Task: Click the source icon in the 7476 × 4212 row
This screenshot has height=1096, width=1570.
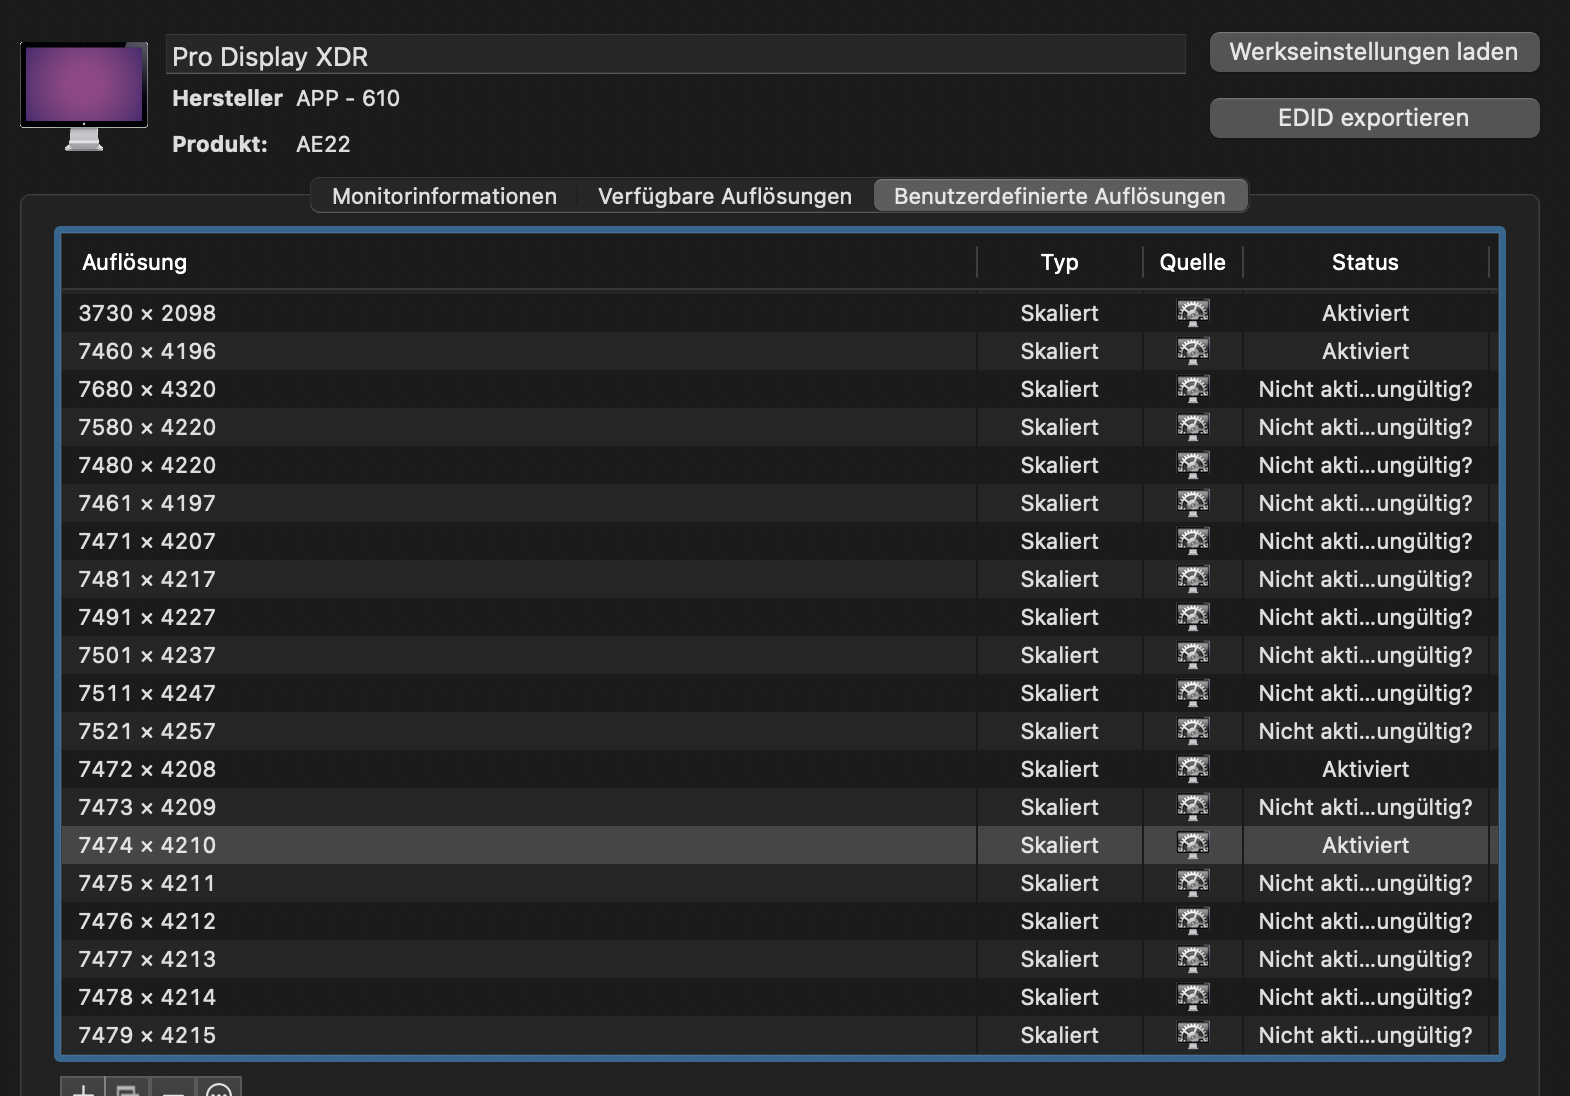Action: 1193,921
